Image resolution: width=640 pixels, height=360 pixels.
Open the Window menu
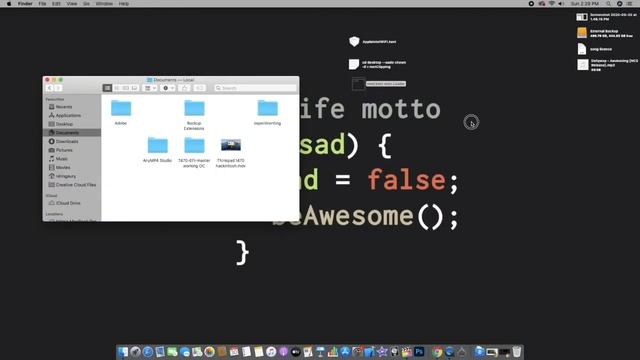tap(104, 4)
